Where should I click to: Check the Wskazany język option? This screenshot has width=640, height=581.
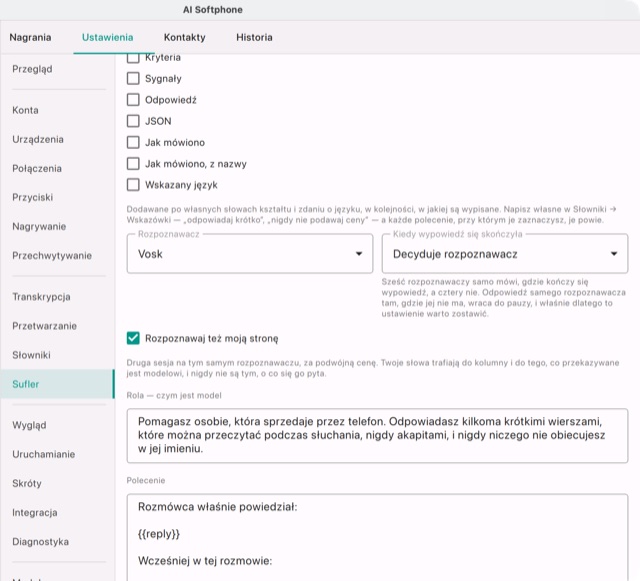[x=133, y=185]
